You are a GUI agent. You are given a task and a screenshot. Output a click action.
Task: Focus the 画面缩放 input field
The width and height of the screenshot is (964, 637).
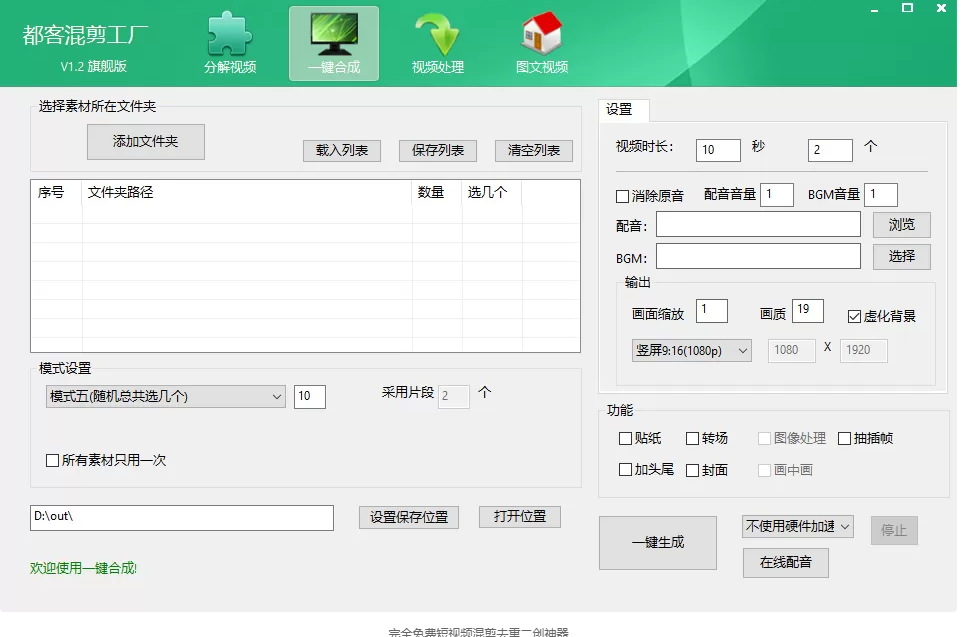pos(712,311)
